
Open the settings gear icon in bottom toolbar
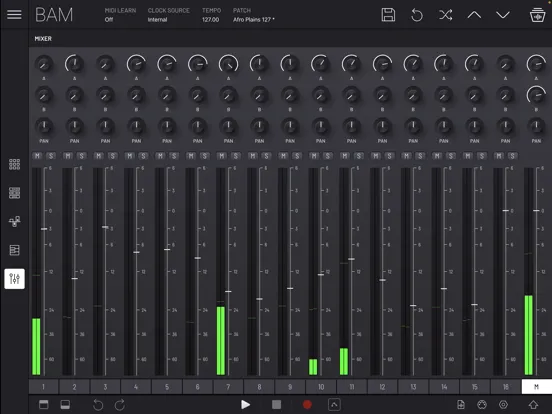[503, 405]
